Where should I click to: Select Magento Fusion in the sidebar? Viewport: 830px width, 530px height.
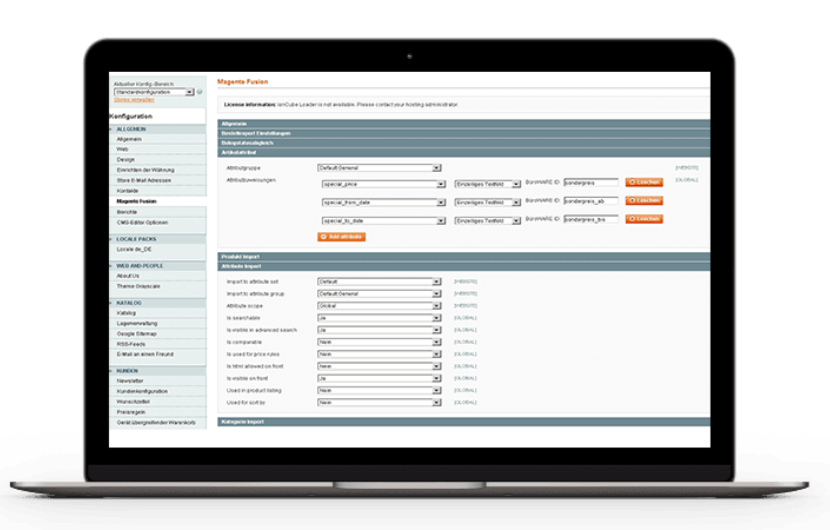coord(137,201)
